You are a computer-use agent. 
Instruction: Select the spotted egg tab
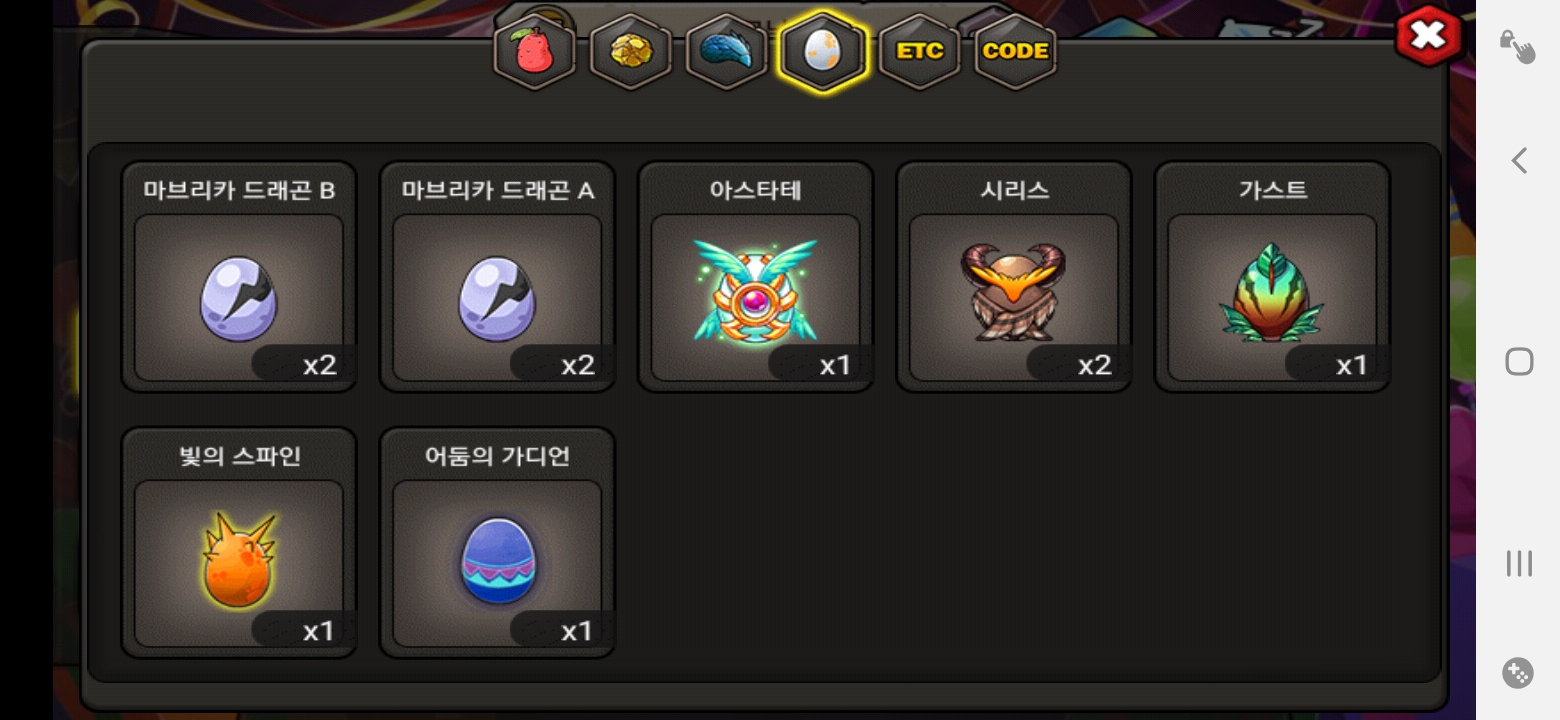click(823, 51)
